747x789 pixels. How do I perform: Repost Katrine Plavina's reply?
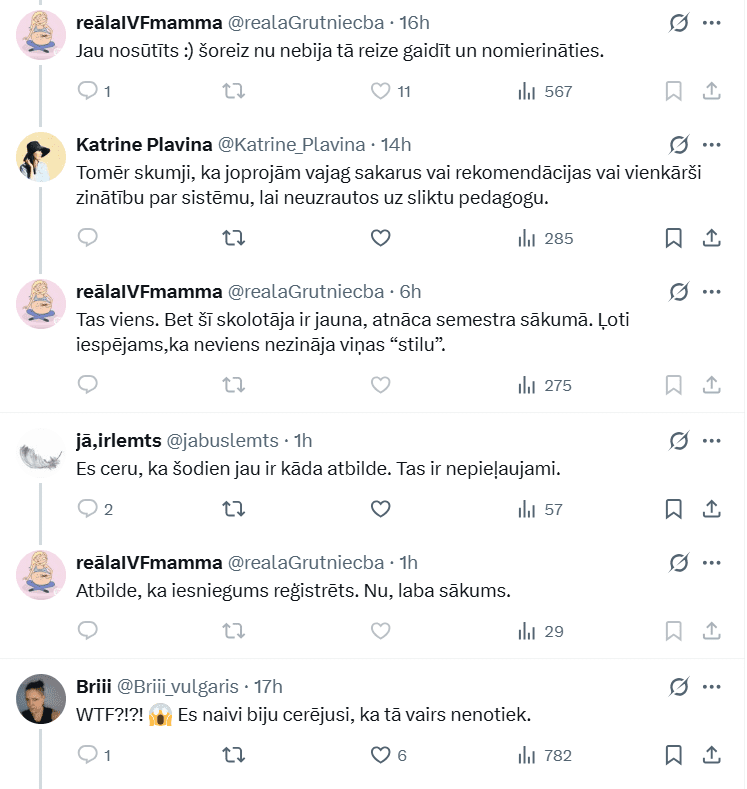[x=233, y=238]
